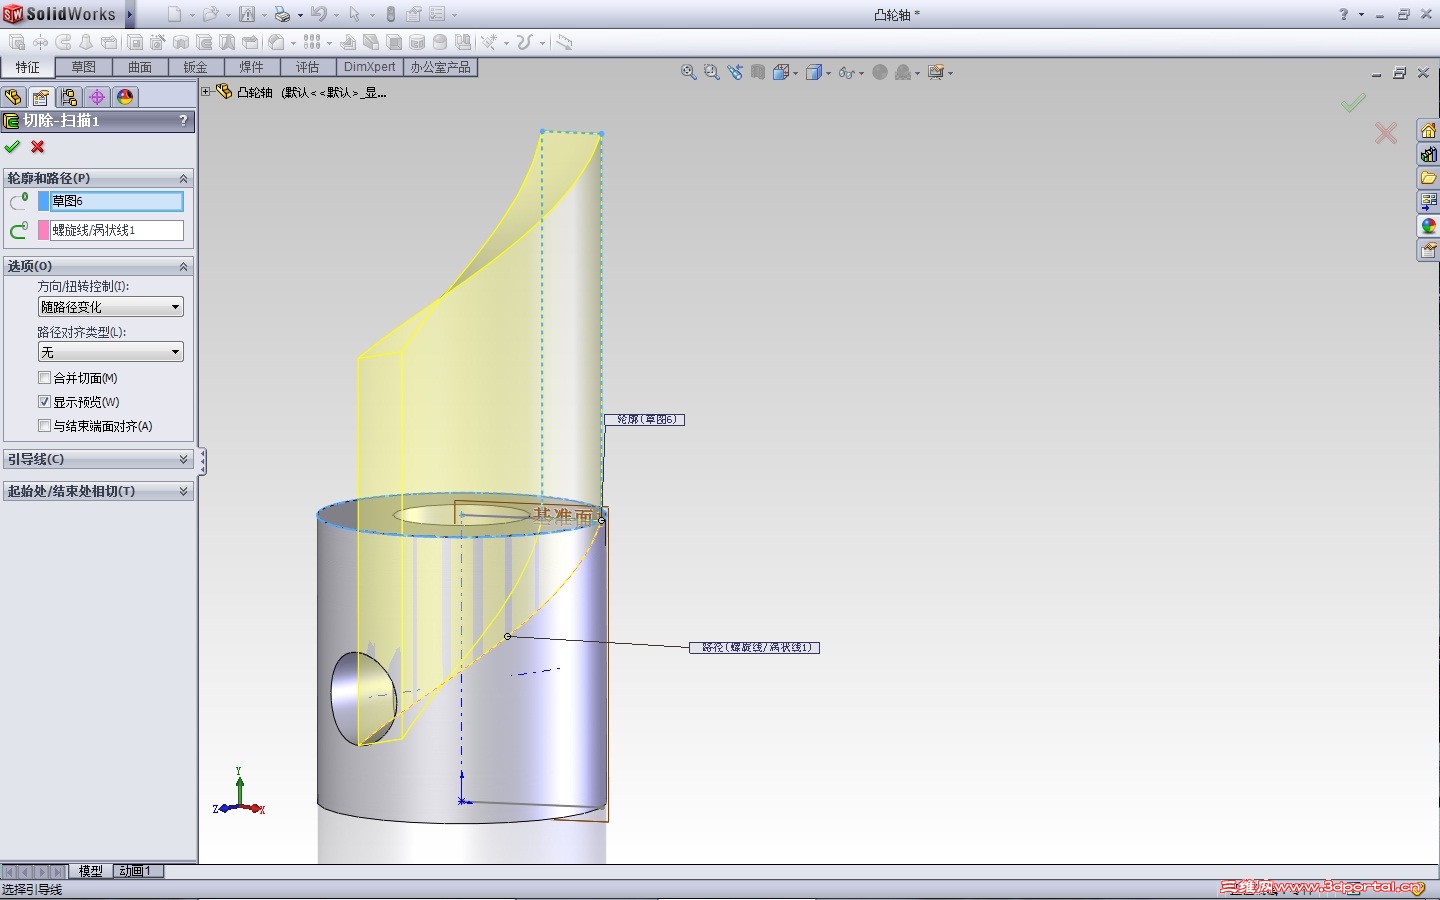Open the View Palette icon in the task pane
The height and width of the screenshot is (900, 1440).
click(1428, 202)
